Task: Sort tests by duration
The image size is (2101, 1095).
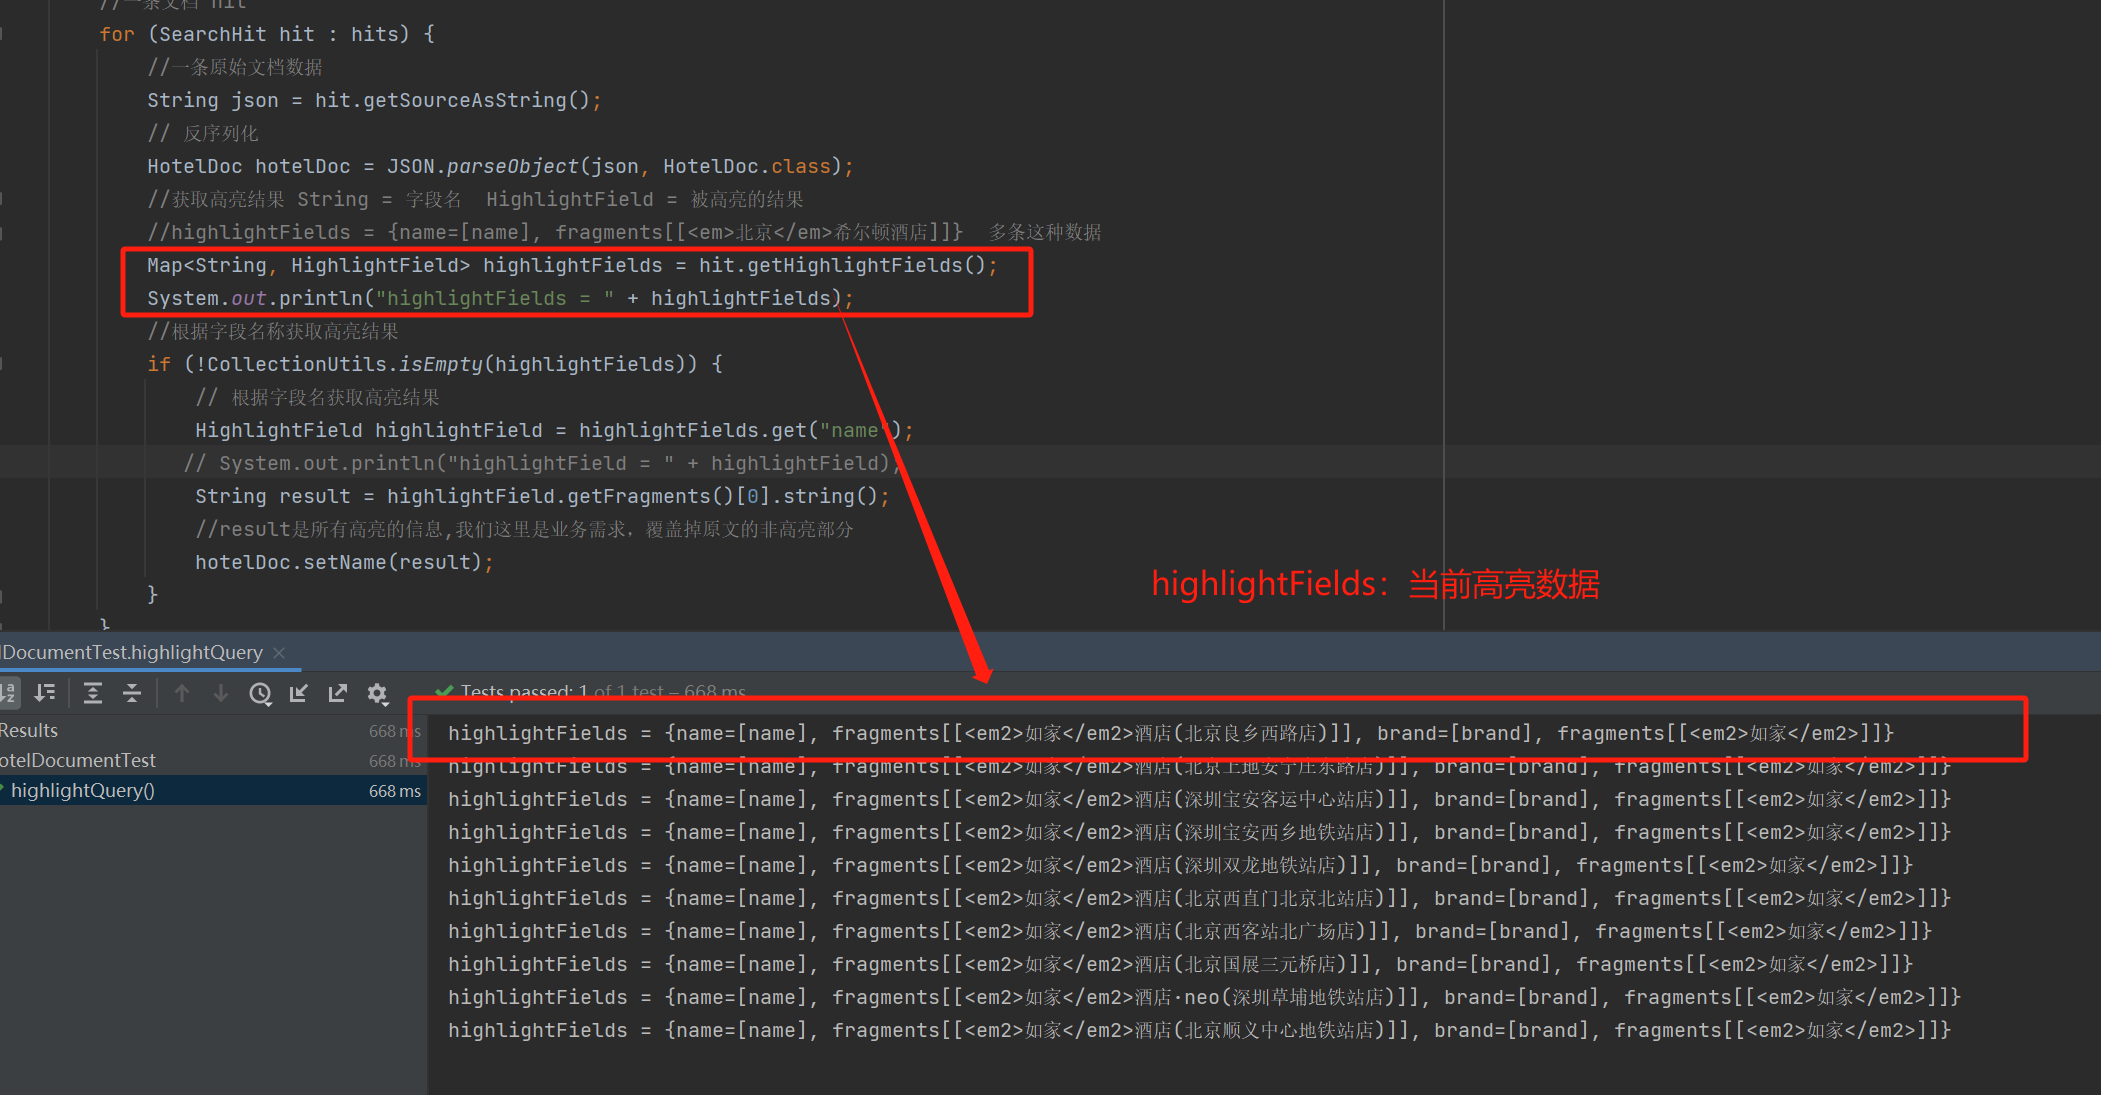Action: point(45,693)
